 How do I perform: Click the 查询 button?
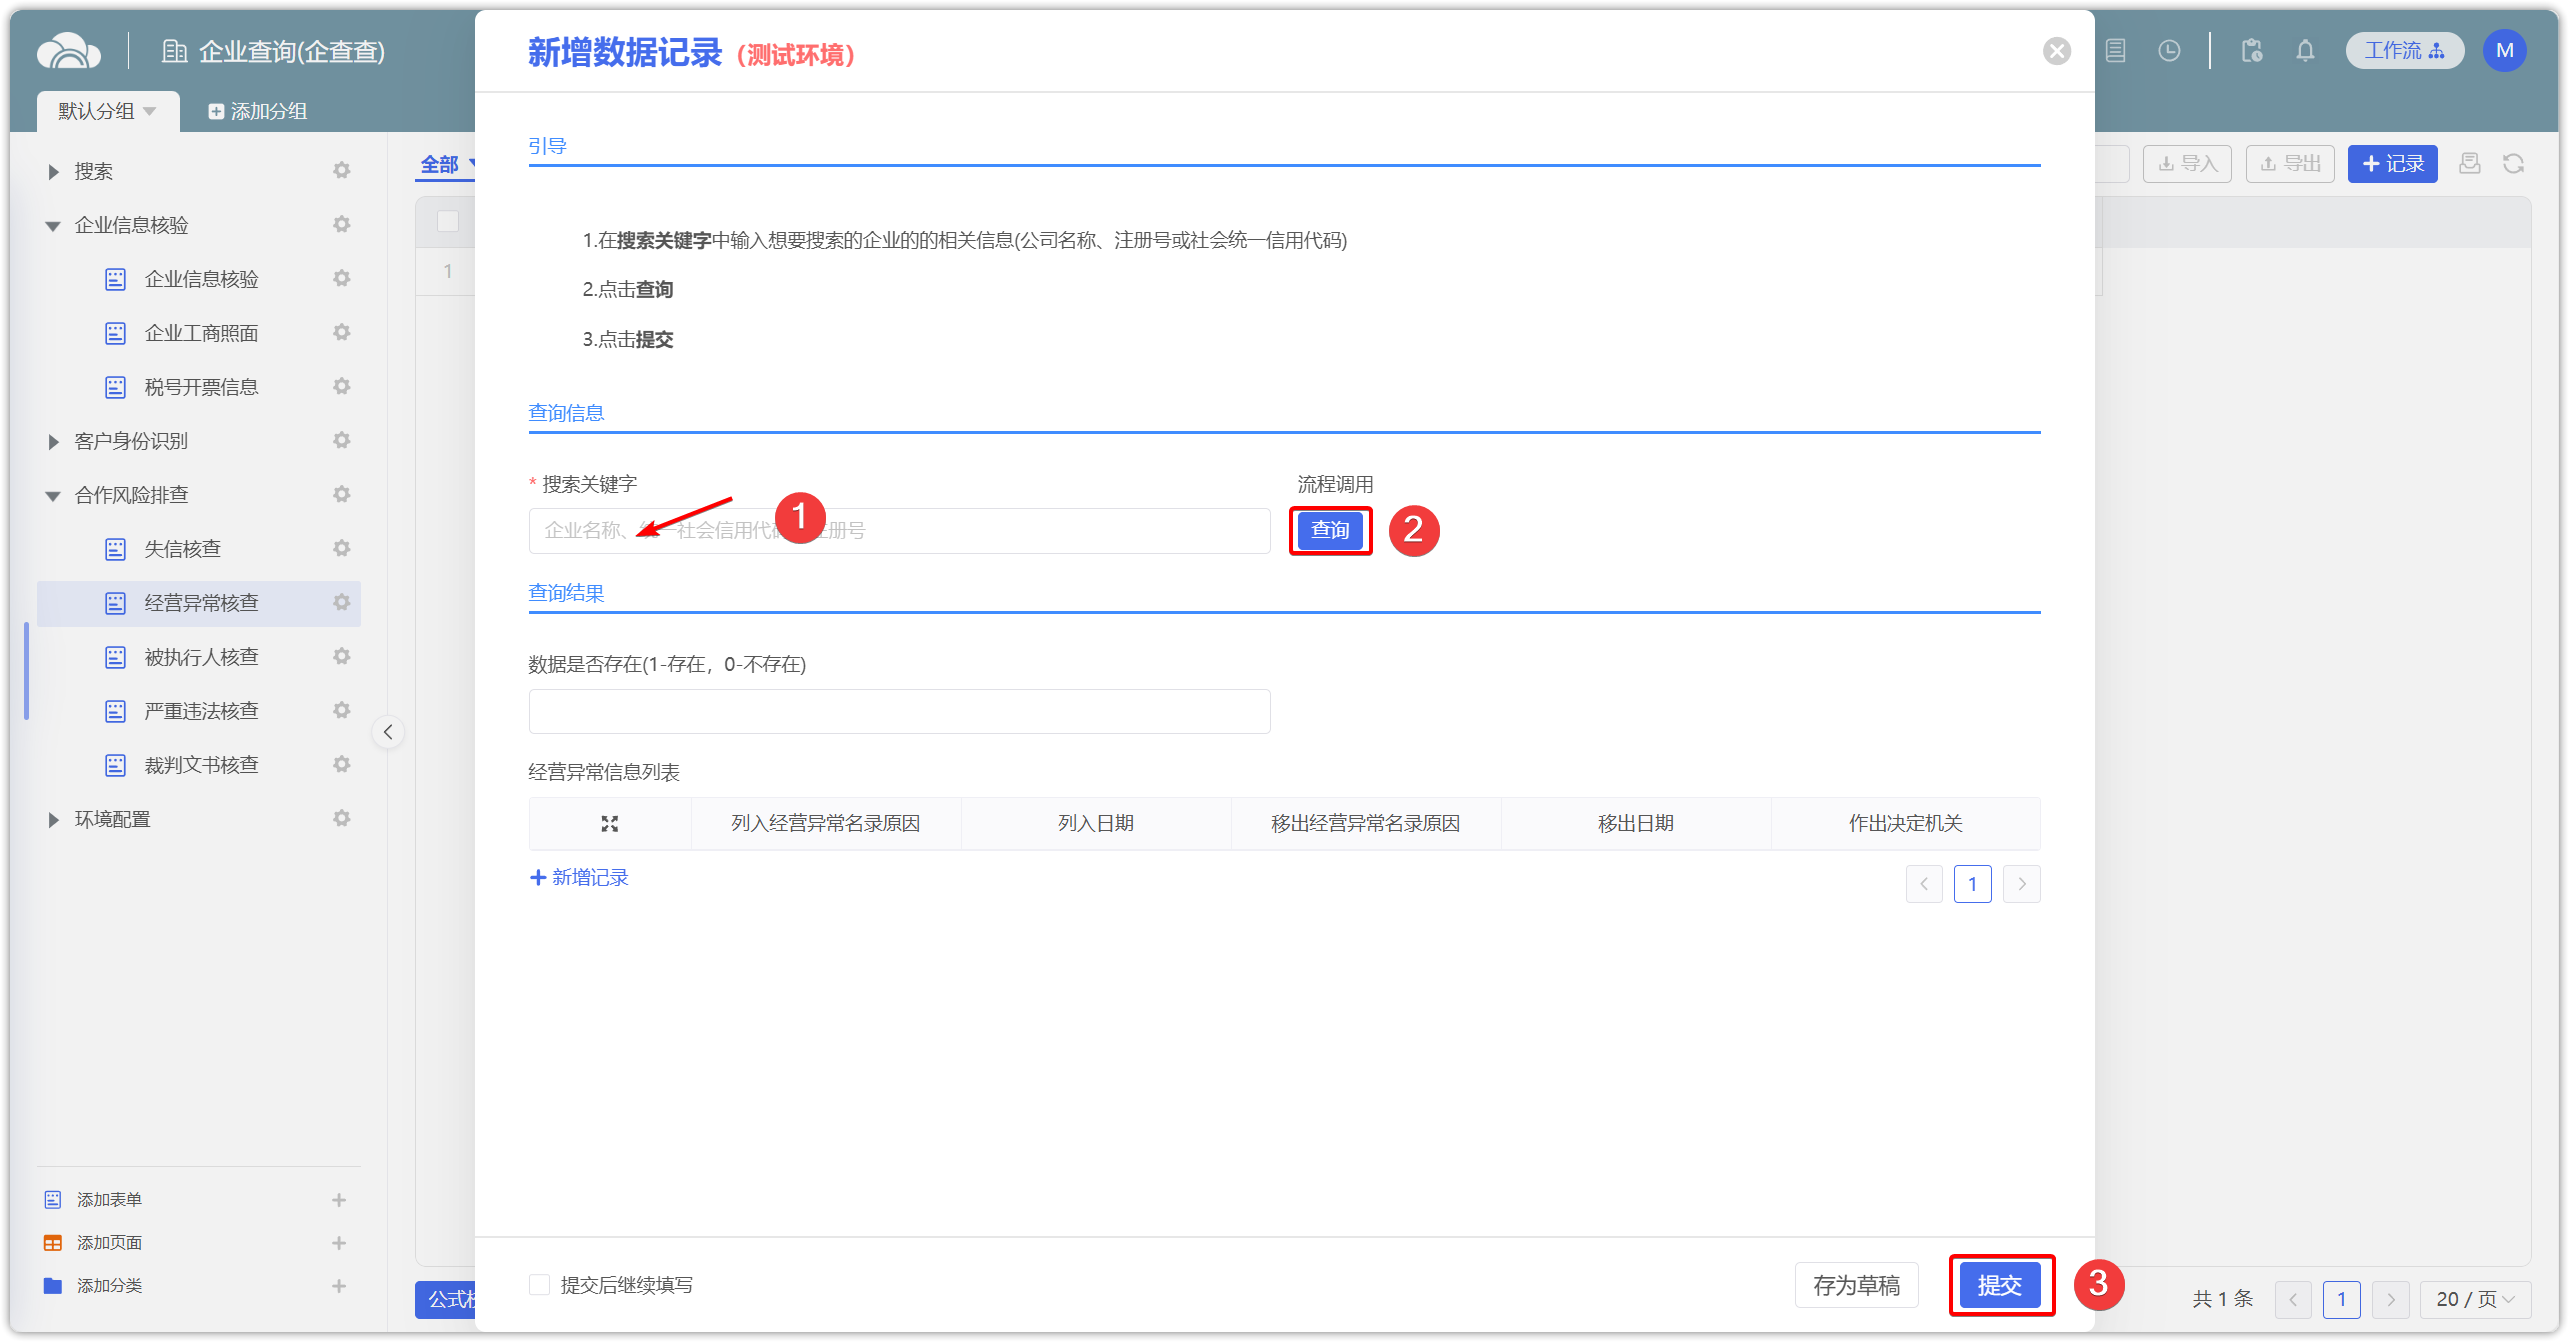(1330, 530)
